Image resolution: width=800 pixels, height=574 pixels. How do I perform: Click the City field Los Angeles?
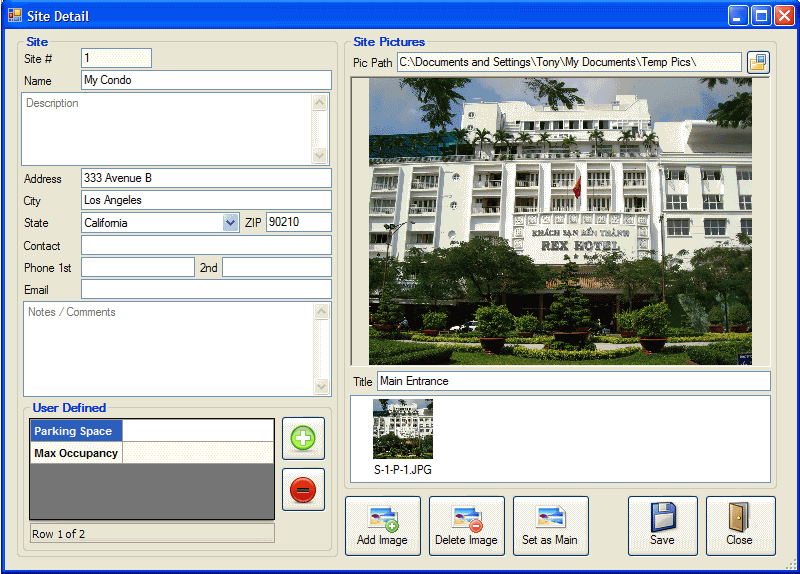[x=206, y=200]
